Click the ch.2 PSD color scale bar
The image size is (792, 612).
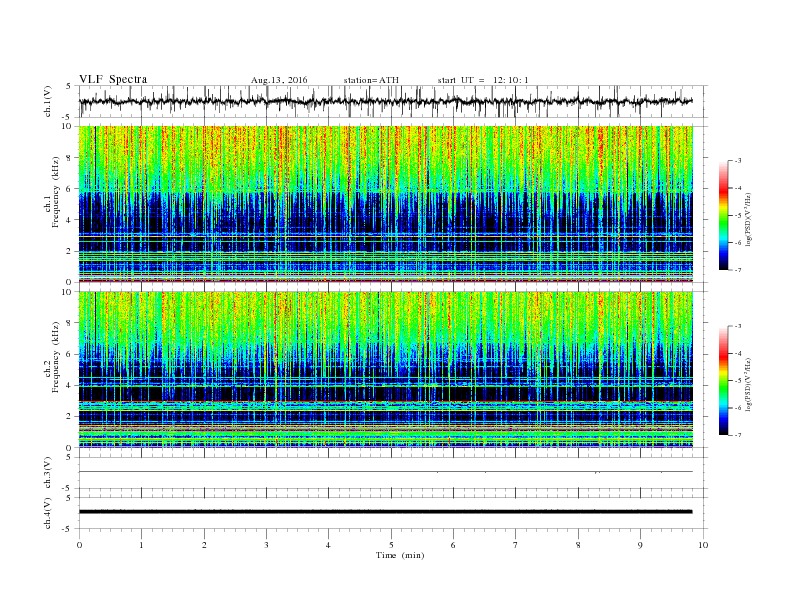723,380
